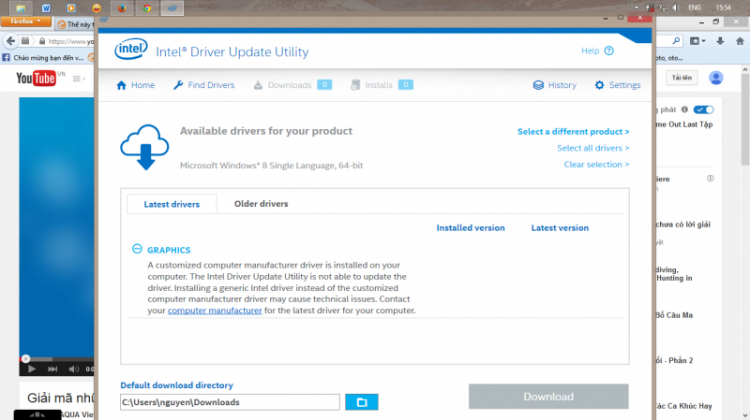Image resolution: width=750 pixels, height=420 pixels.
Task: Select Intel utility taskbar icon
Action: [172, 8]
